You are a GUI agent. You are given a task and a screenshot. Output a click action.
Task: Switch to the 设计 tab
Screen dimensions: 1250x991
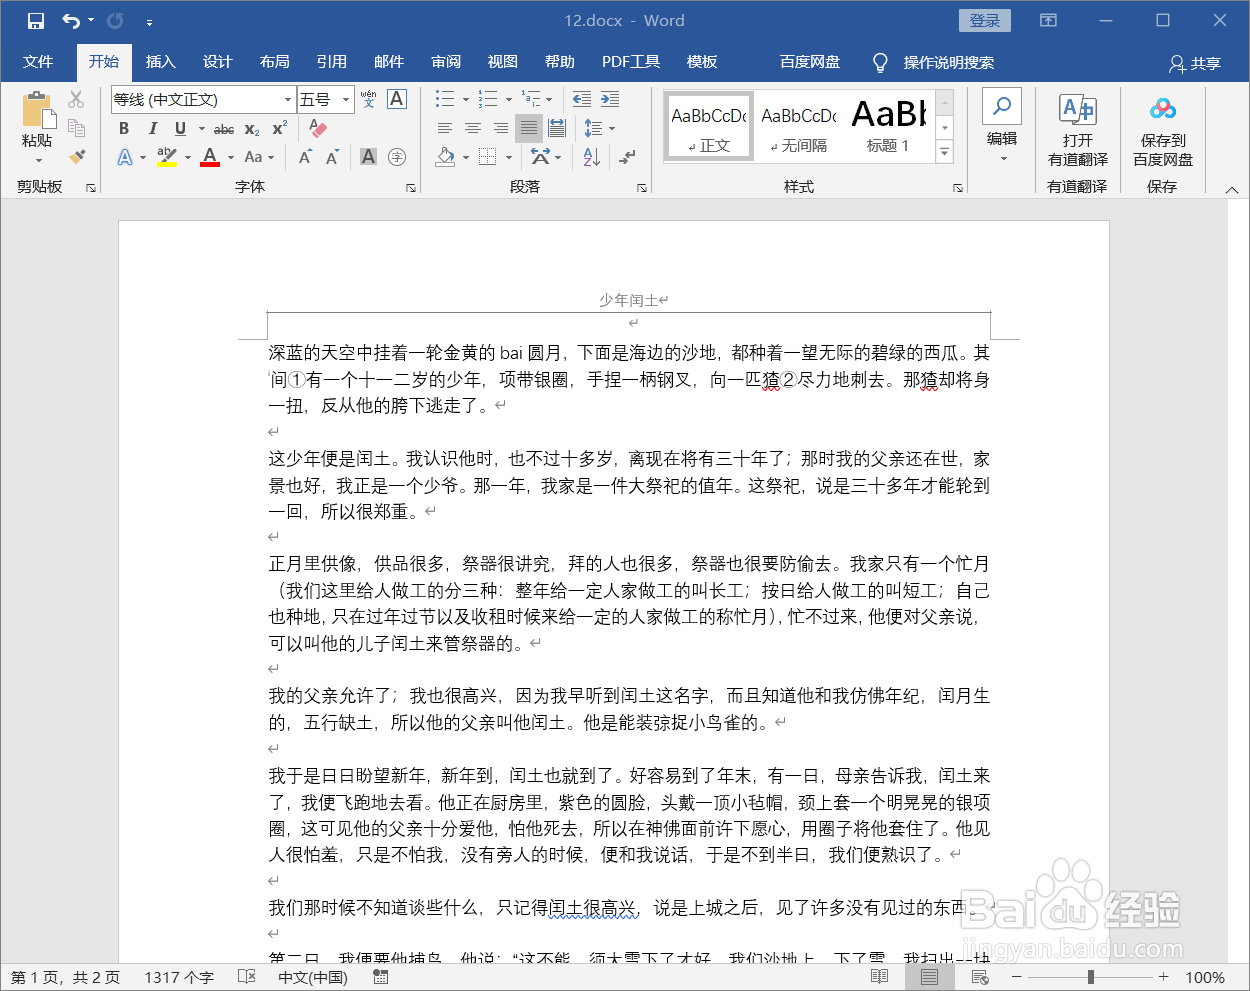[217, 62]
